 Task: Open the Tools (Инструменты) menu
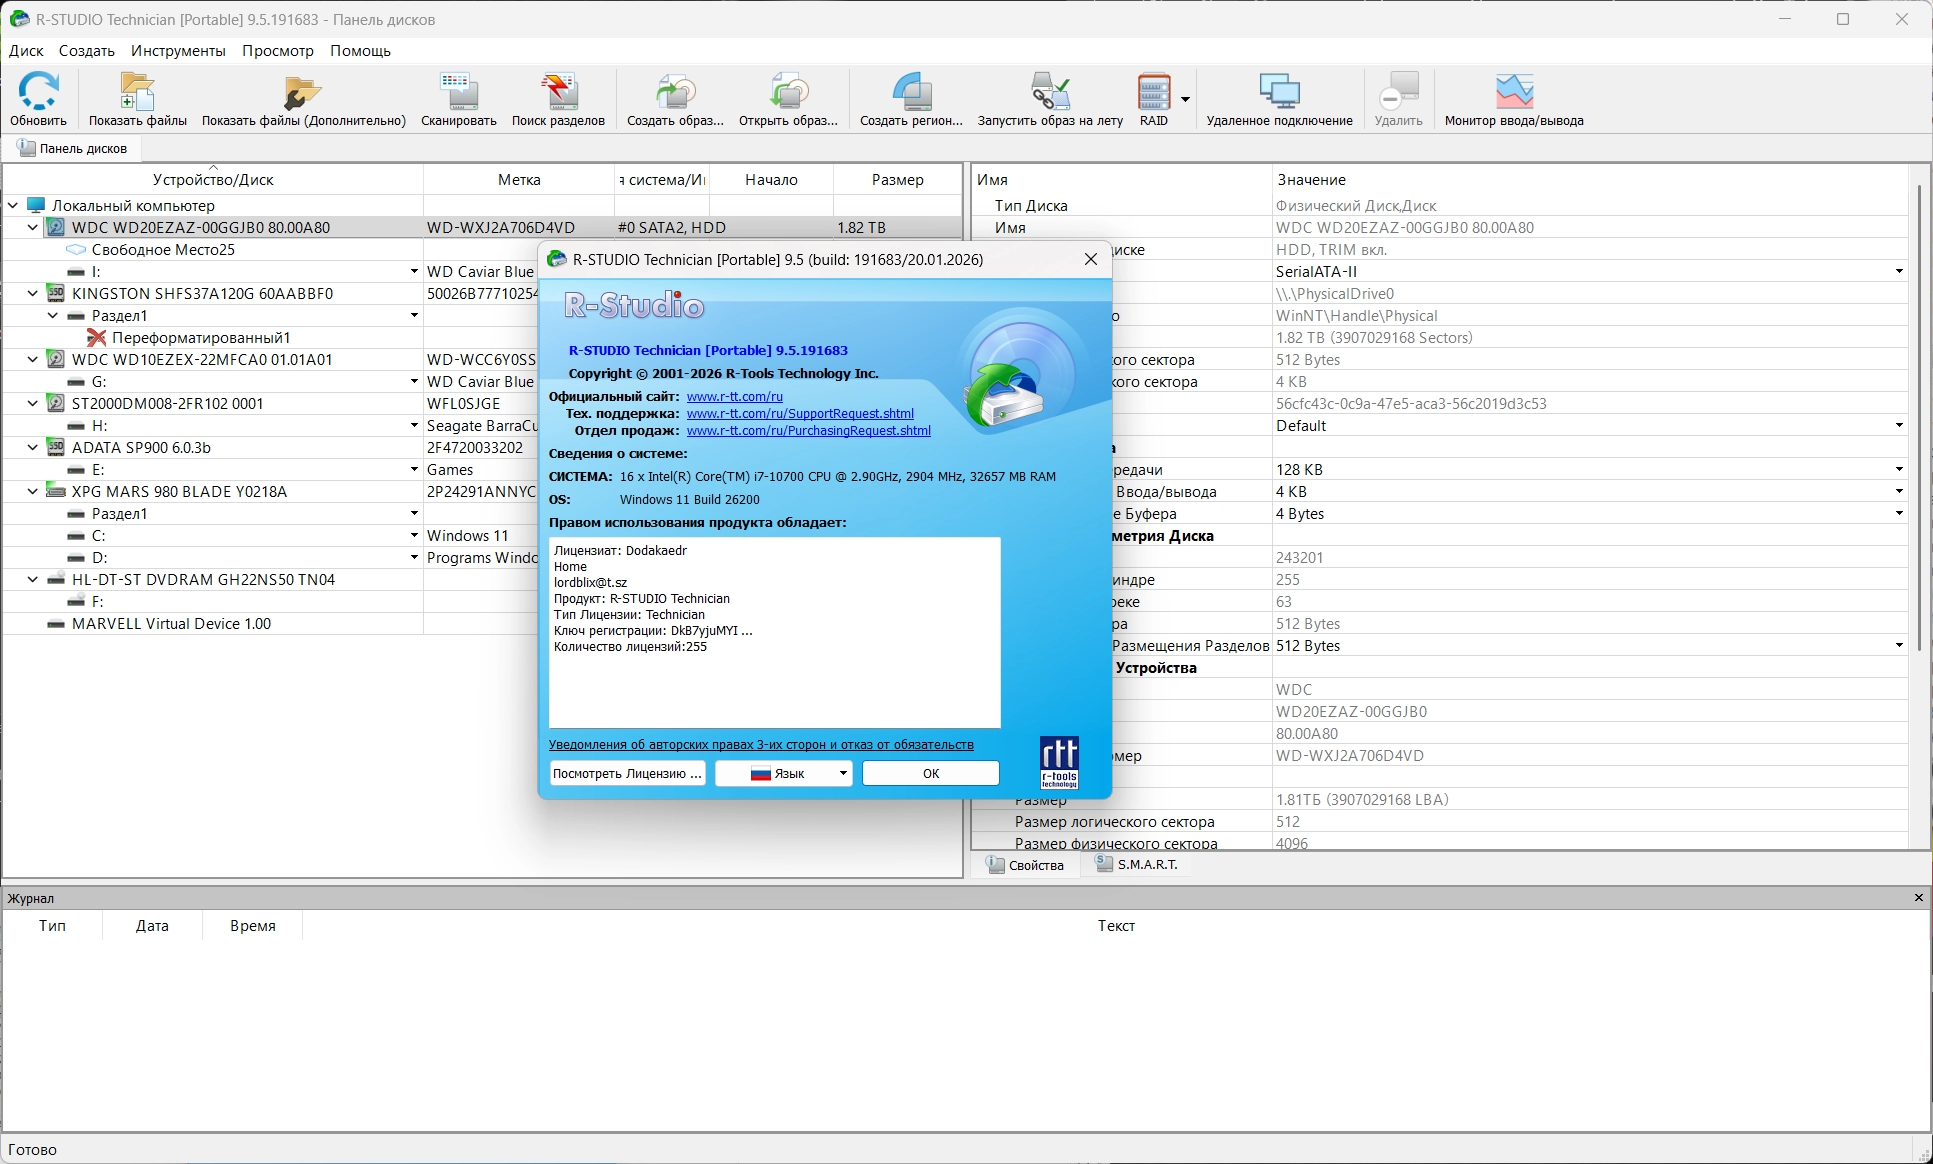(x=178, y=51)
